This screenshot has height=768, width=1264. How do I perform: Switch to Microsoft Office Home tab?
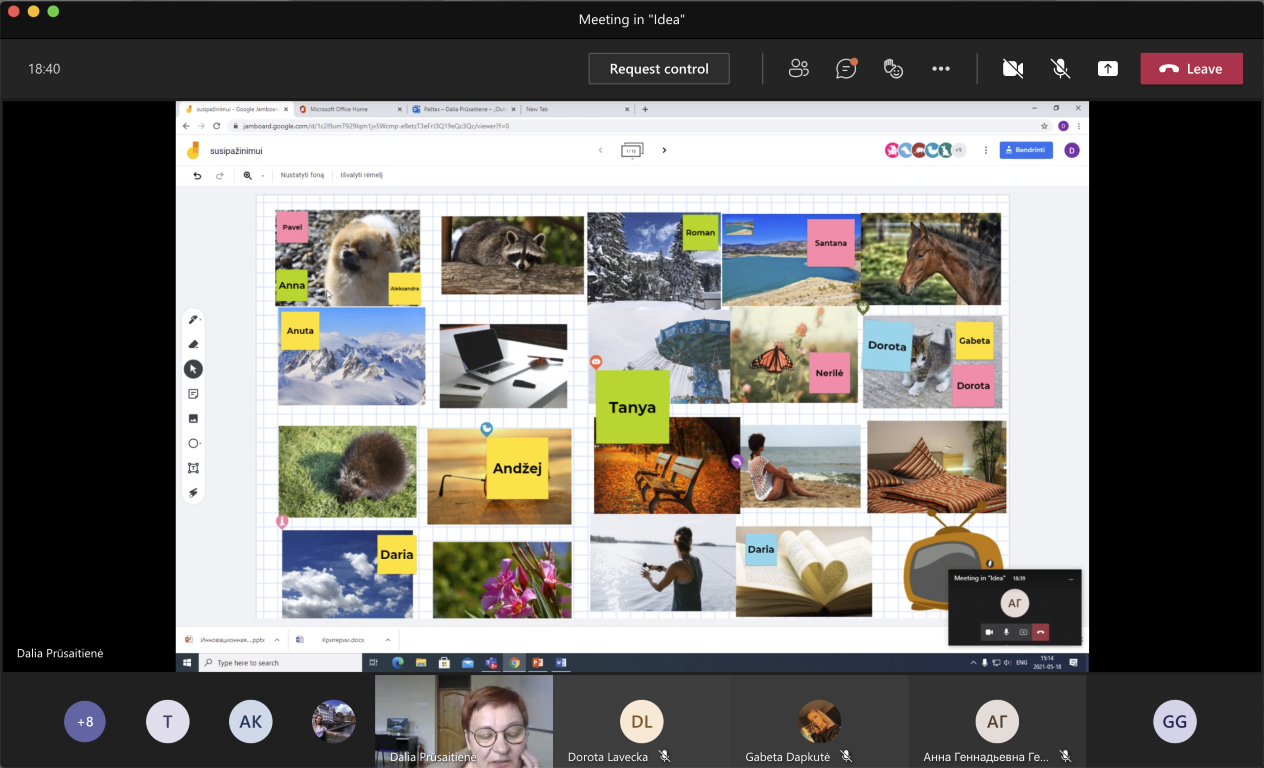tap(345, 109)
